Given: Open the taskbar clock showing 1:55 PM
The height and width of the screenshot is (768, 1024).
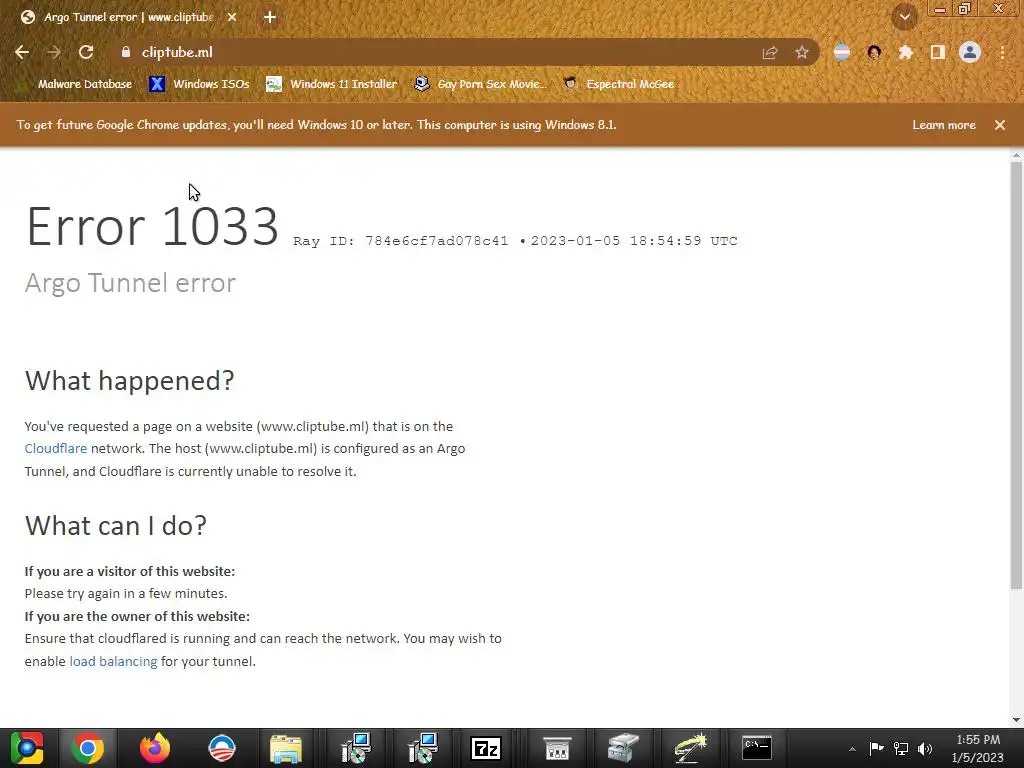Looking at the screenshot, I should click(978, 748).
